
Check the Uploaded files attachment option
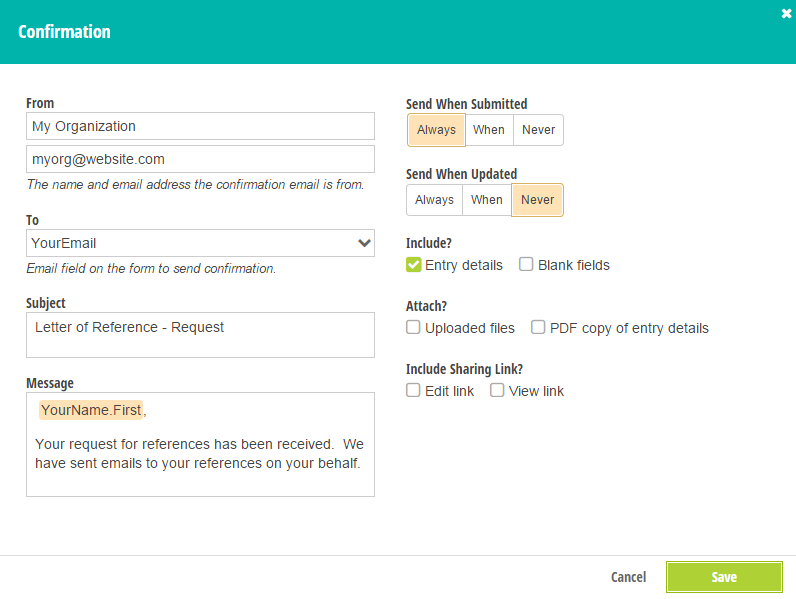(413, 327)
